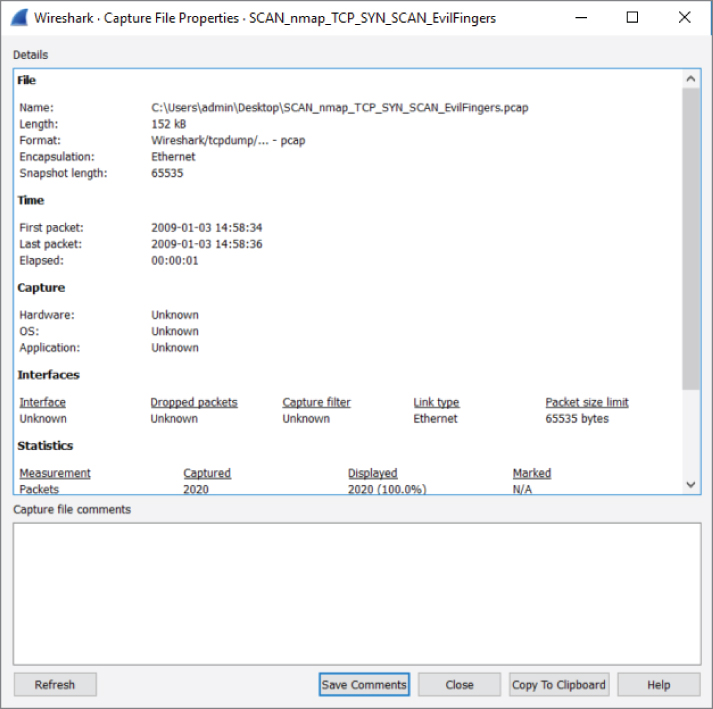Viewport: 713px width, 709px height.
Task: Click the Encapsulation value Ethernet
Action: point(173,157)
